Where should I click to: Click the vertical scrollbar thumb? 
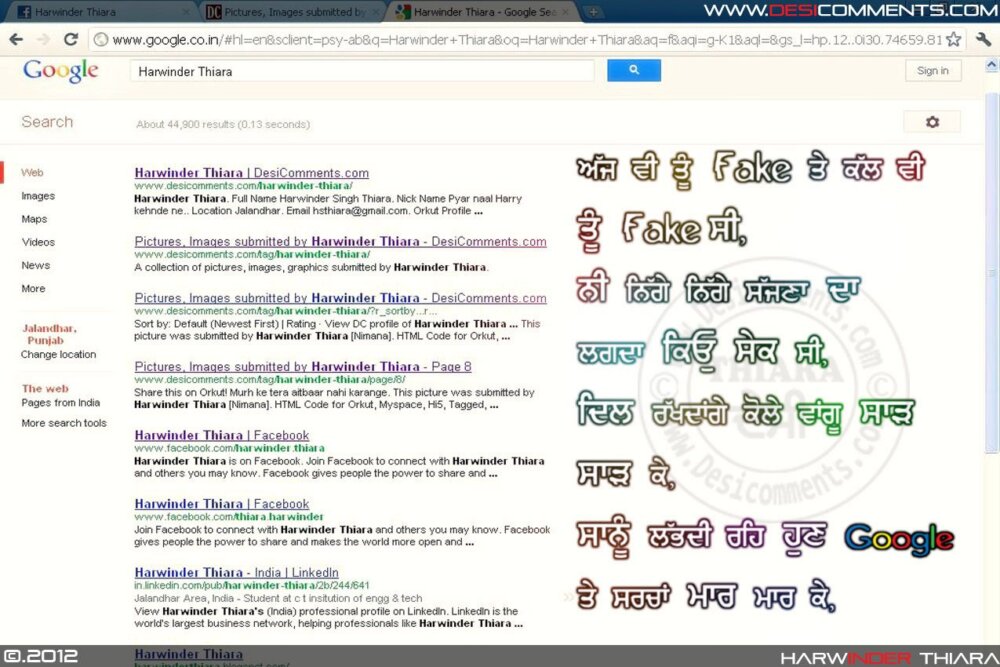coord(992,273)
